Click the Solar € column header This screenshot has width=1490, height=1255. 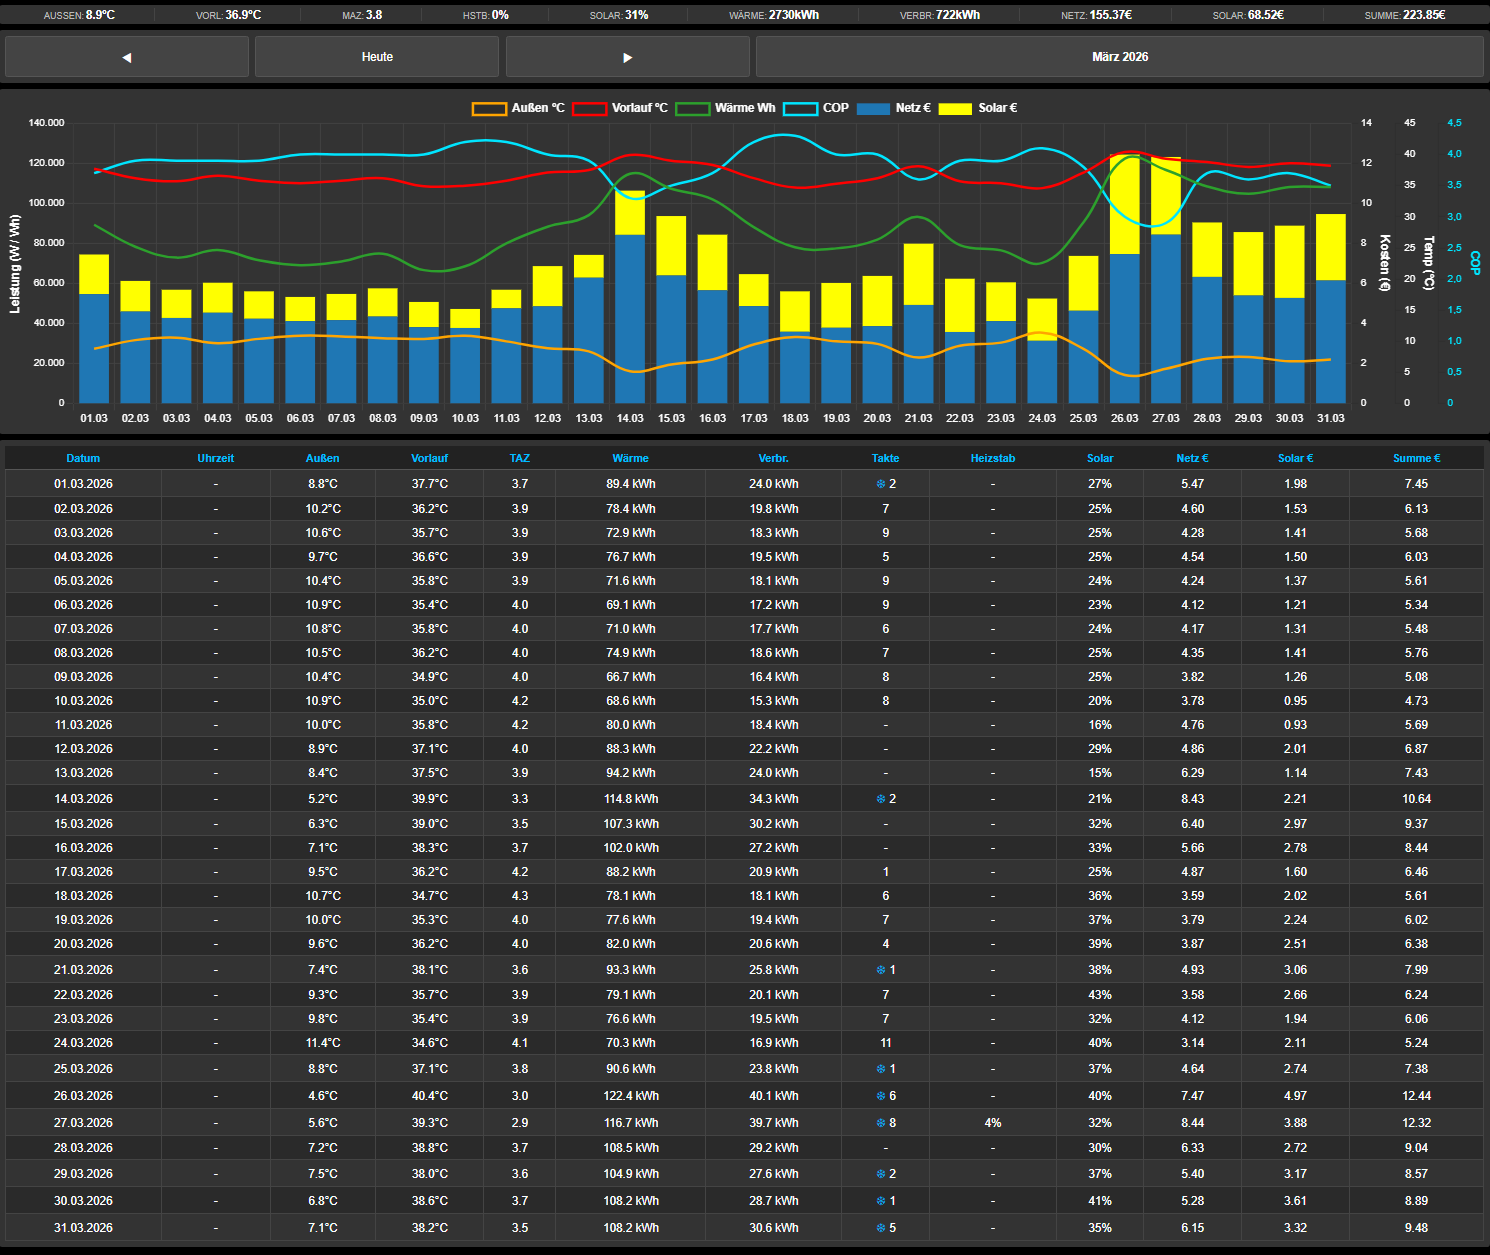[x=1295, y=458]
